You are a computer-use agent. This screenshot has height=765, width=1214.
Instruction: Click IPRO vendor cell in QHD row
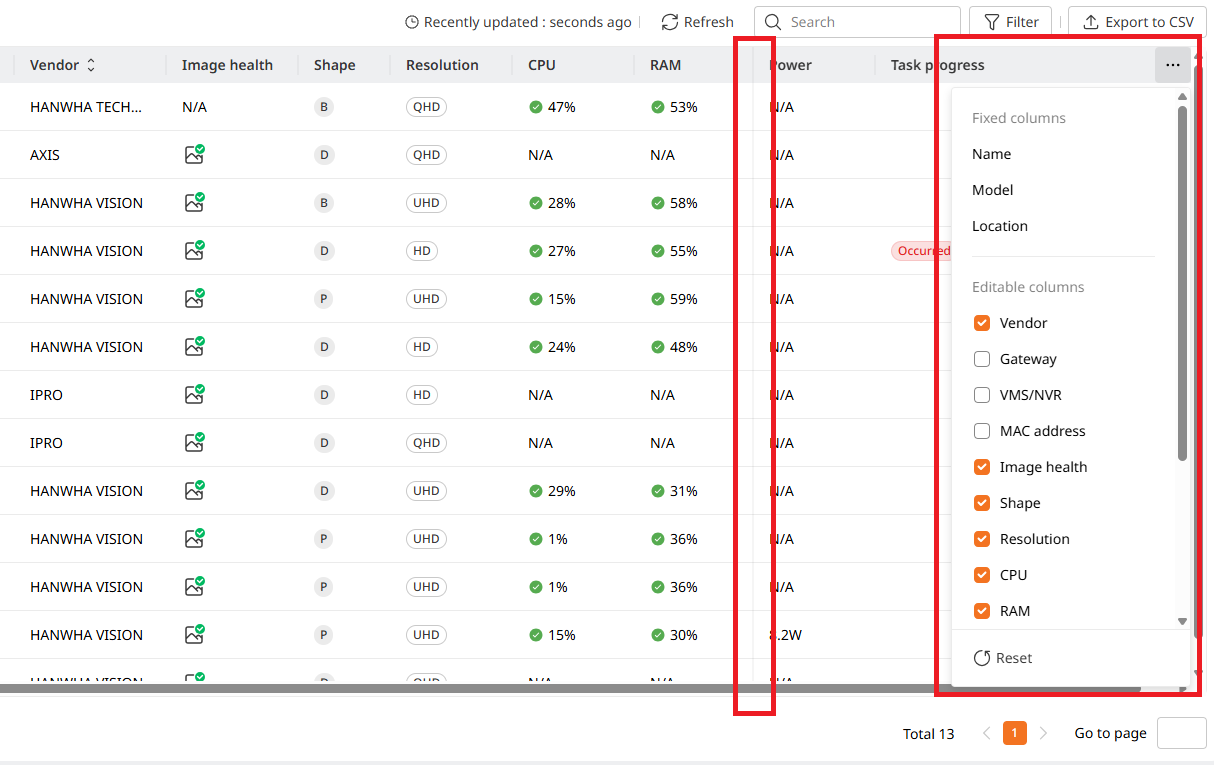coord(46,443)
